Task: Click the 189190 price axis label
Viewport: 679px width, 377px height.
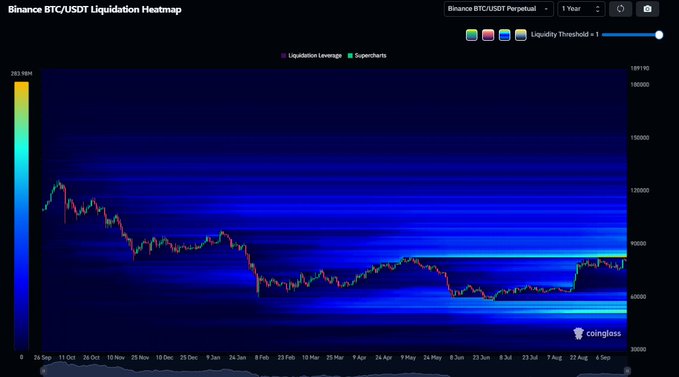Action: [x=640, y=68]
